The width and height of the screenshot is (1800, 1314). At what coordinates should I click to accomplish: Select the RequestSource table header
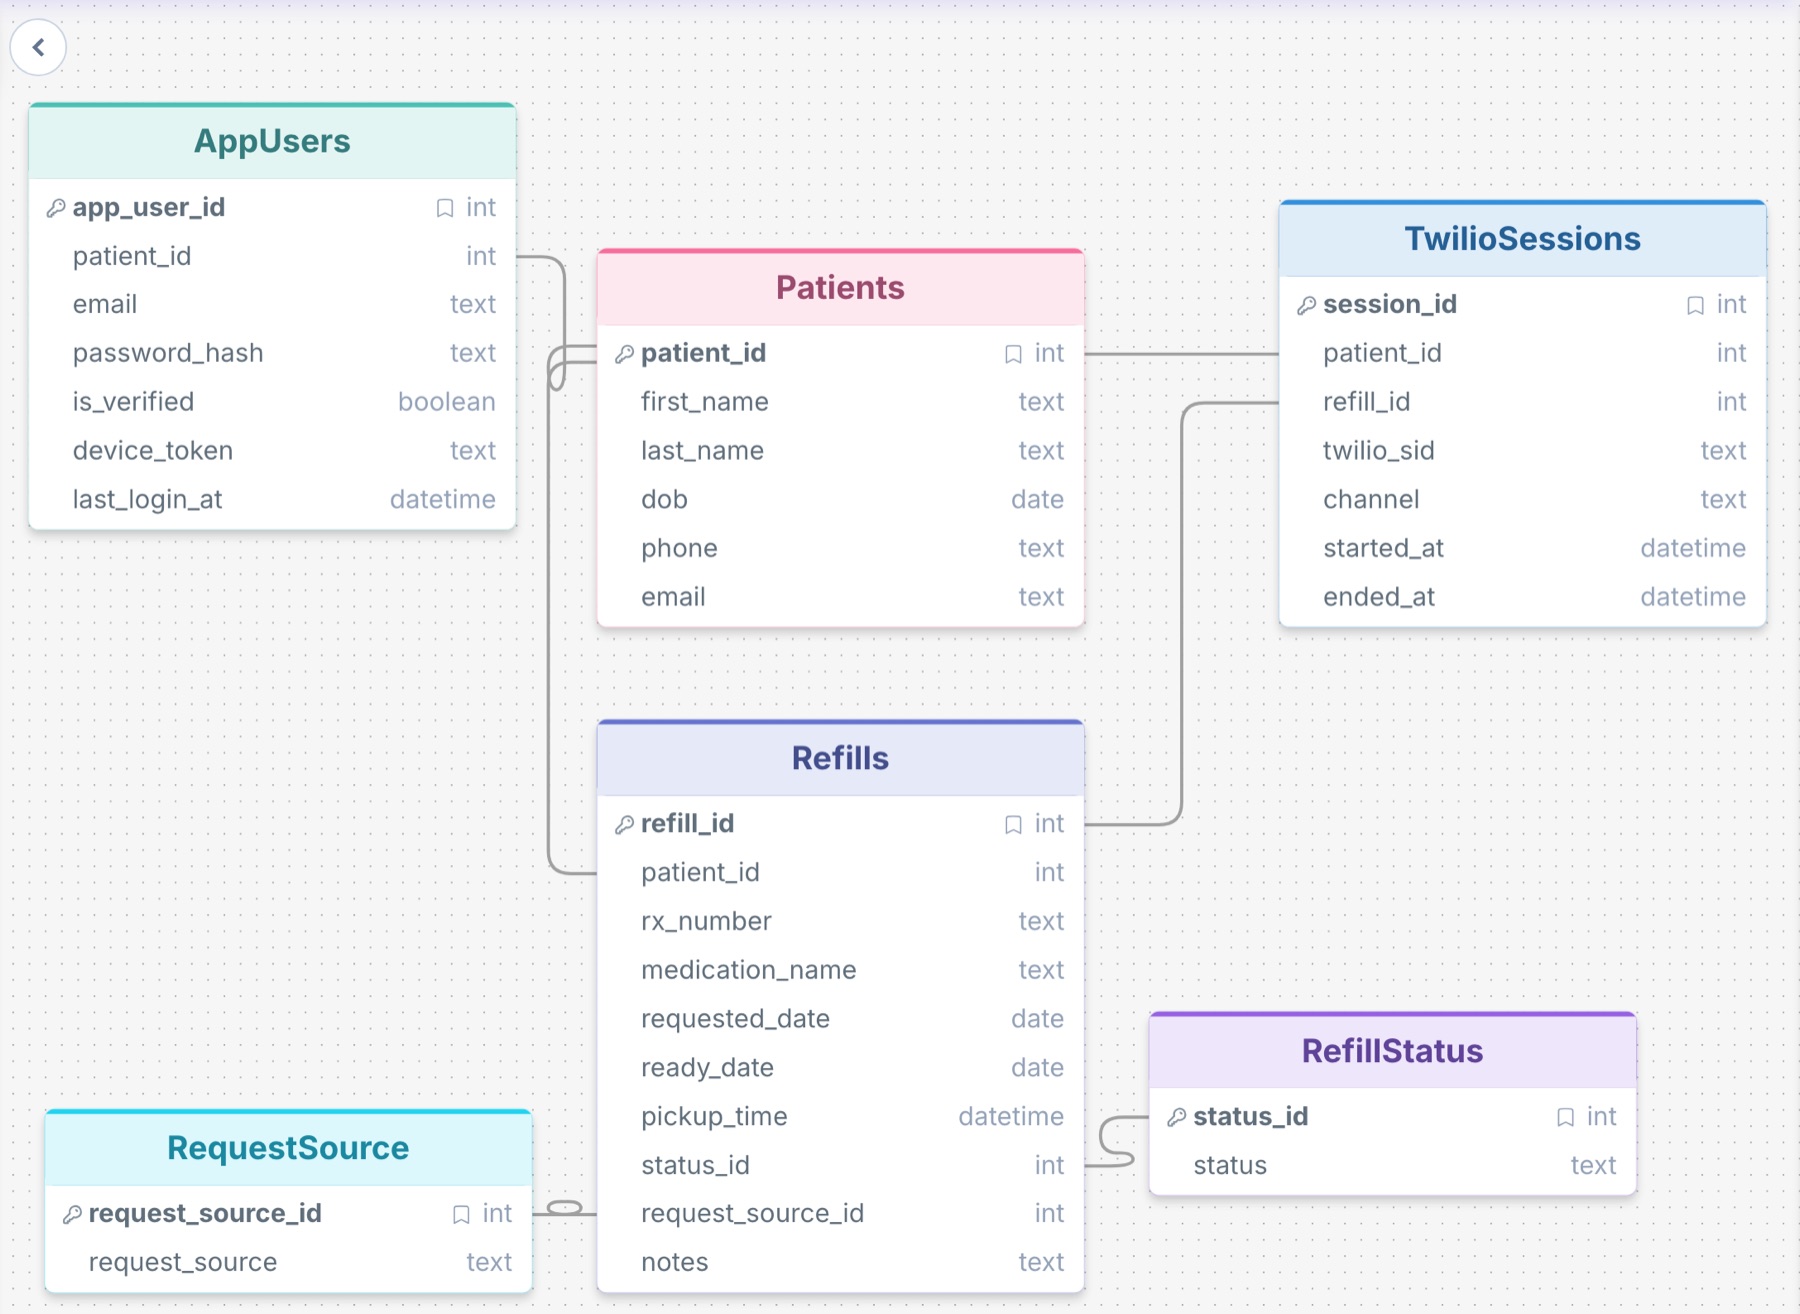288,1148
